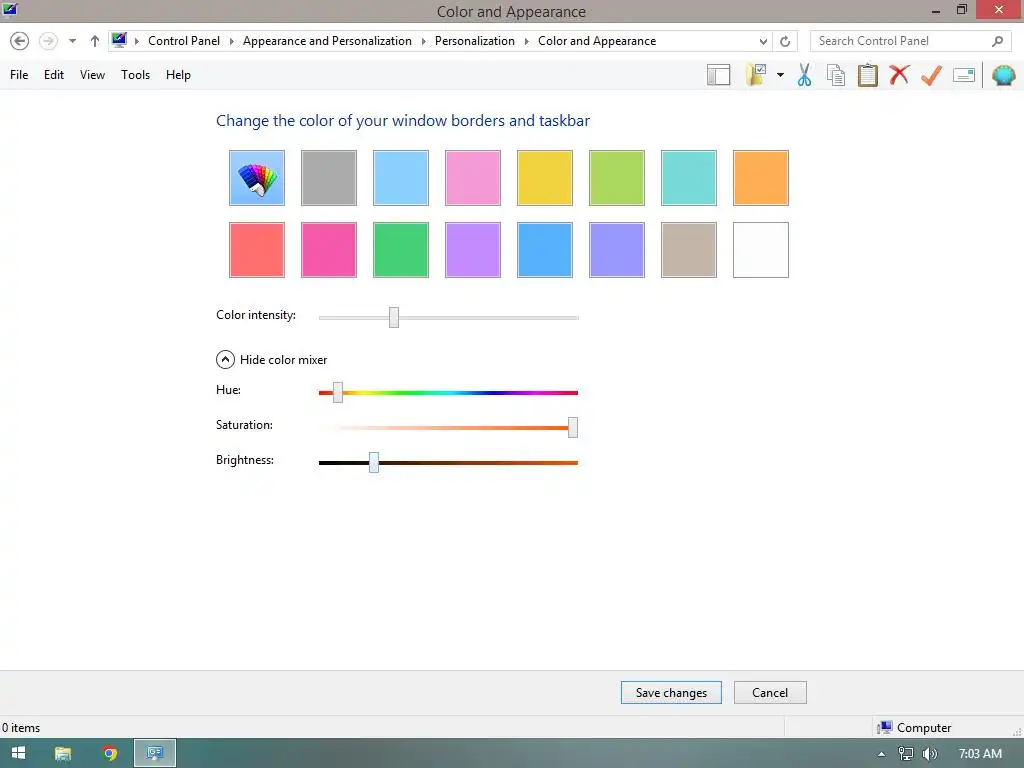Pick the lime green swatch

(x=616, y=178)
